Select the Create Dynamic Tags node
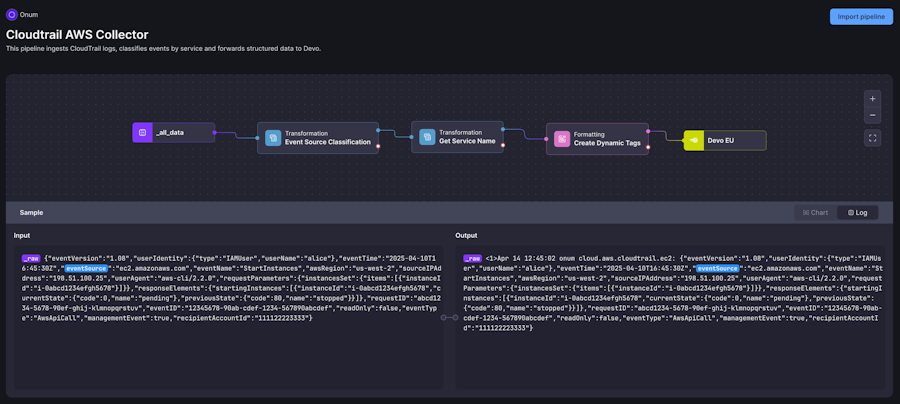Viewport: 900px width, 404px height. [x=598, y=139]
